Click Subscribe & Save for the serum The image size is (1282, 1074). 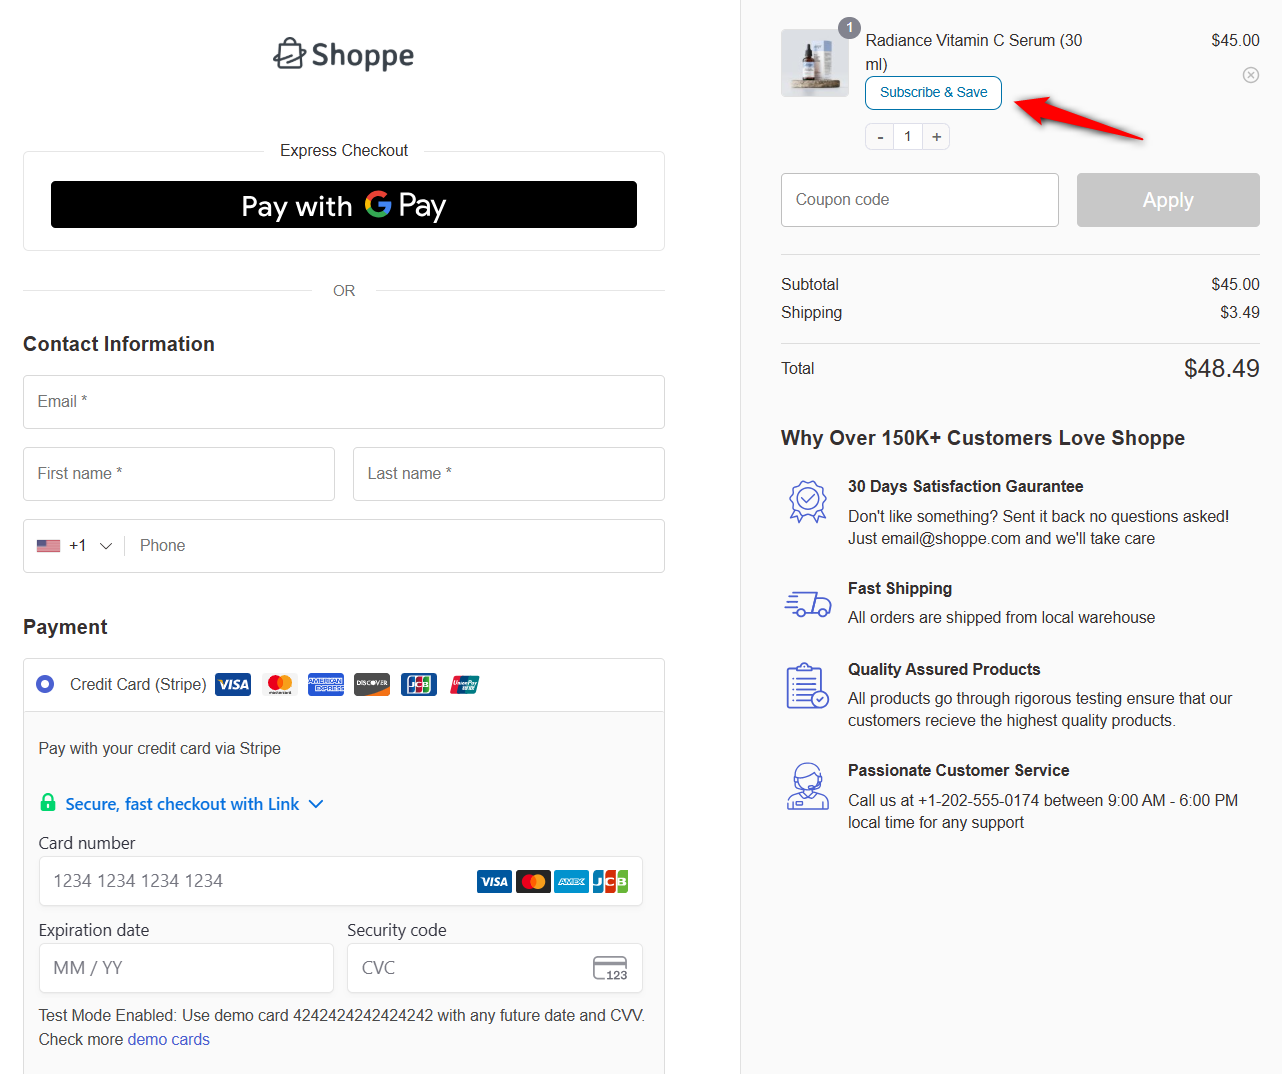(x=933, y=92)
